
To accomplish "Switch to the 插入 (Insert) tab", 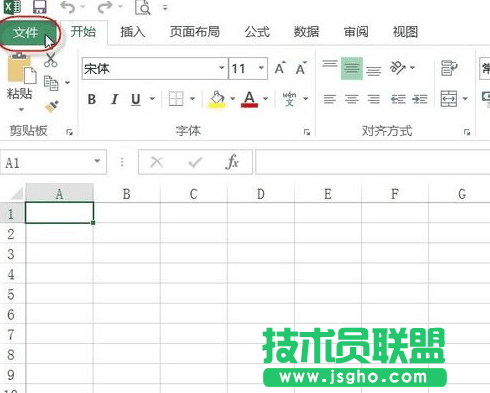I will tap(132, 32).
